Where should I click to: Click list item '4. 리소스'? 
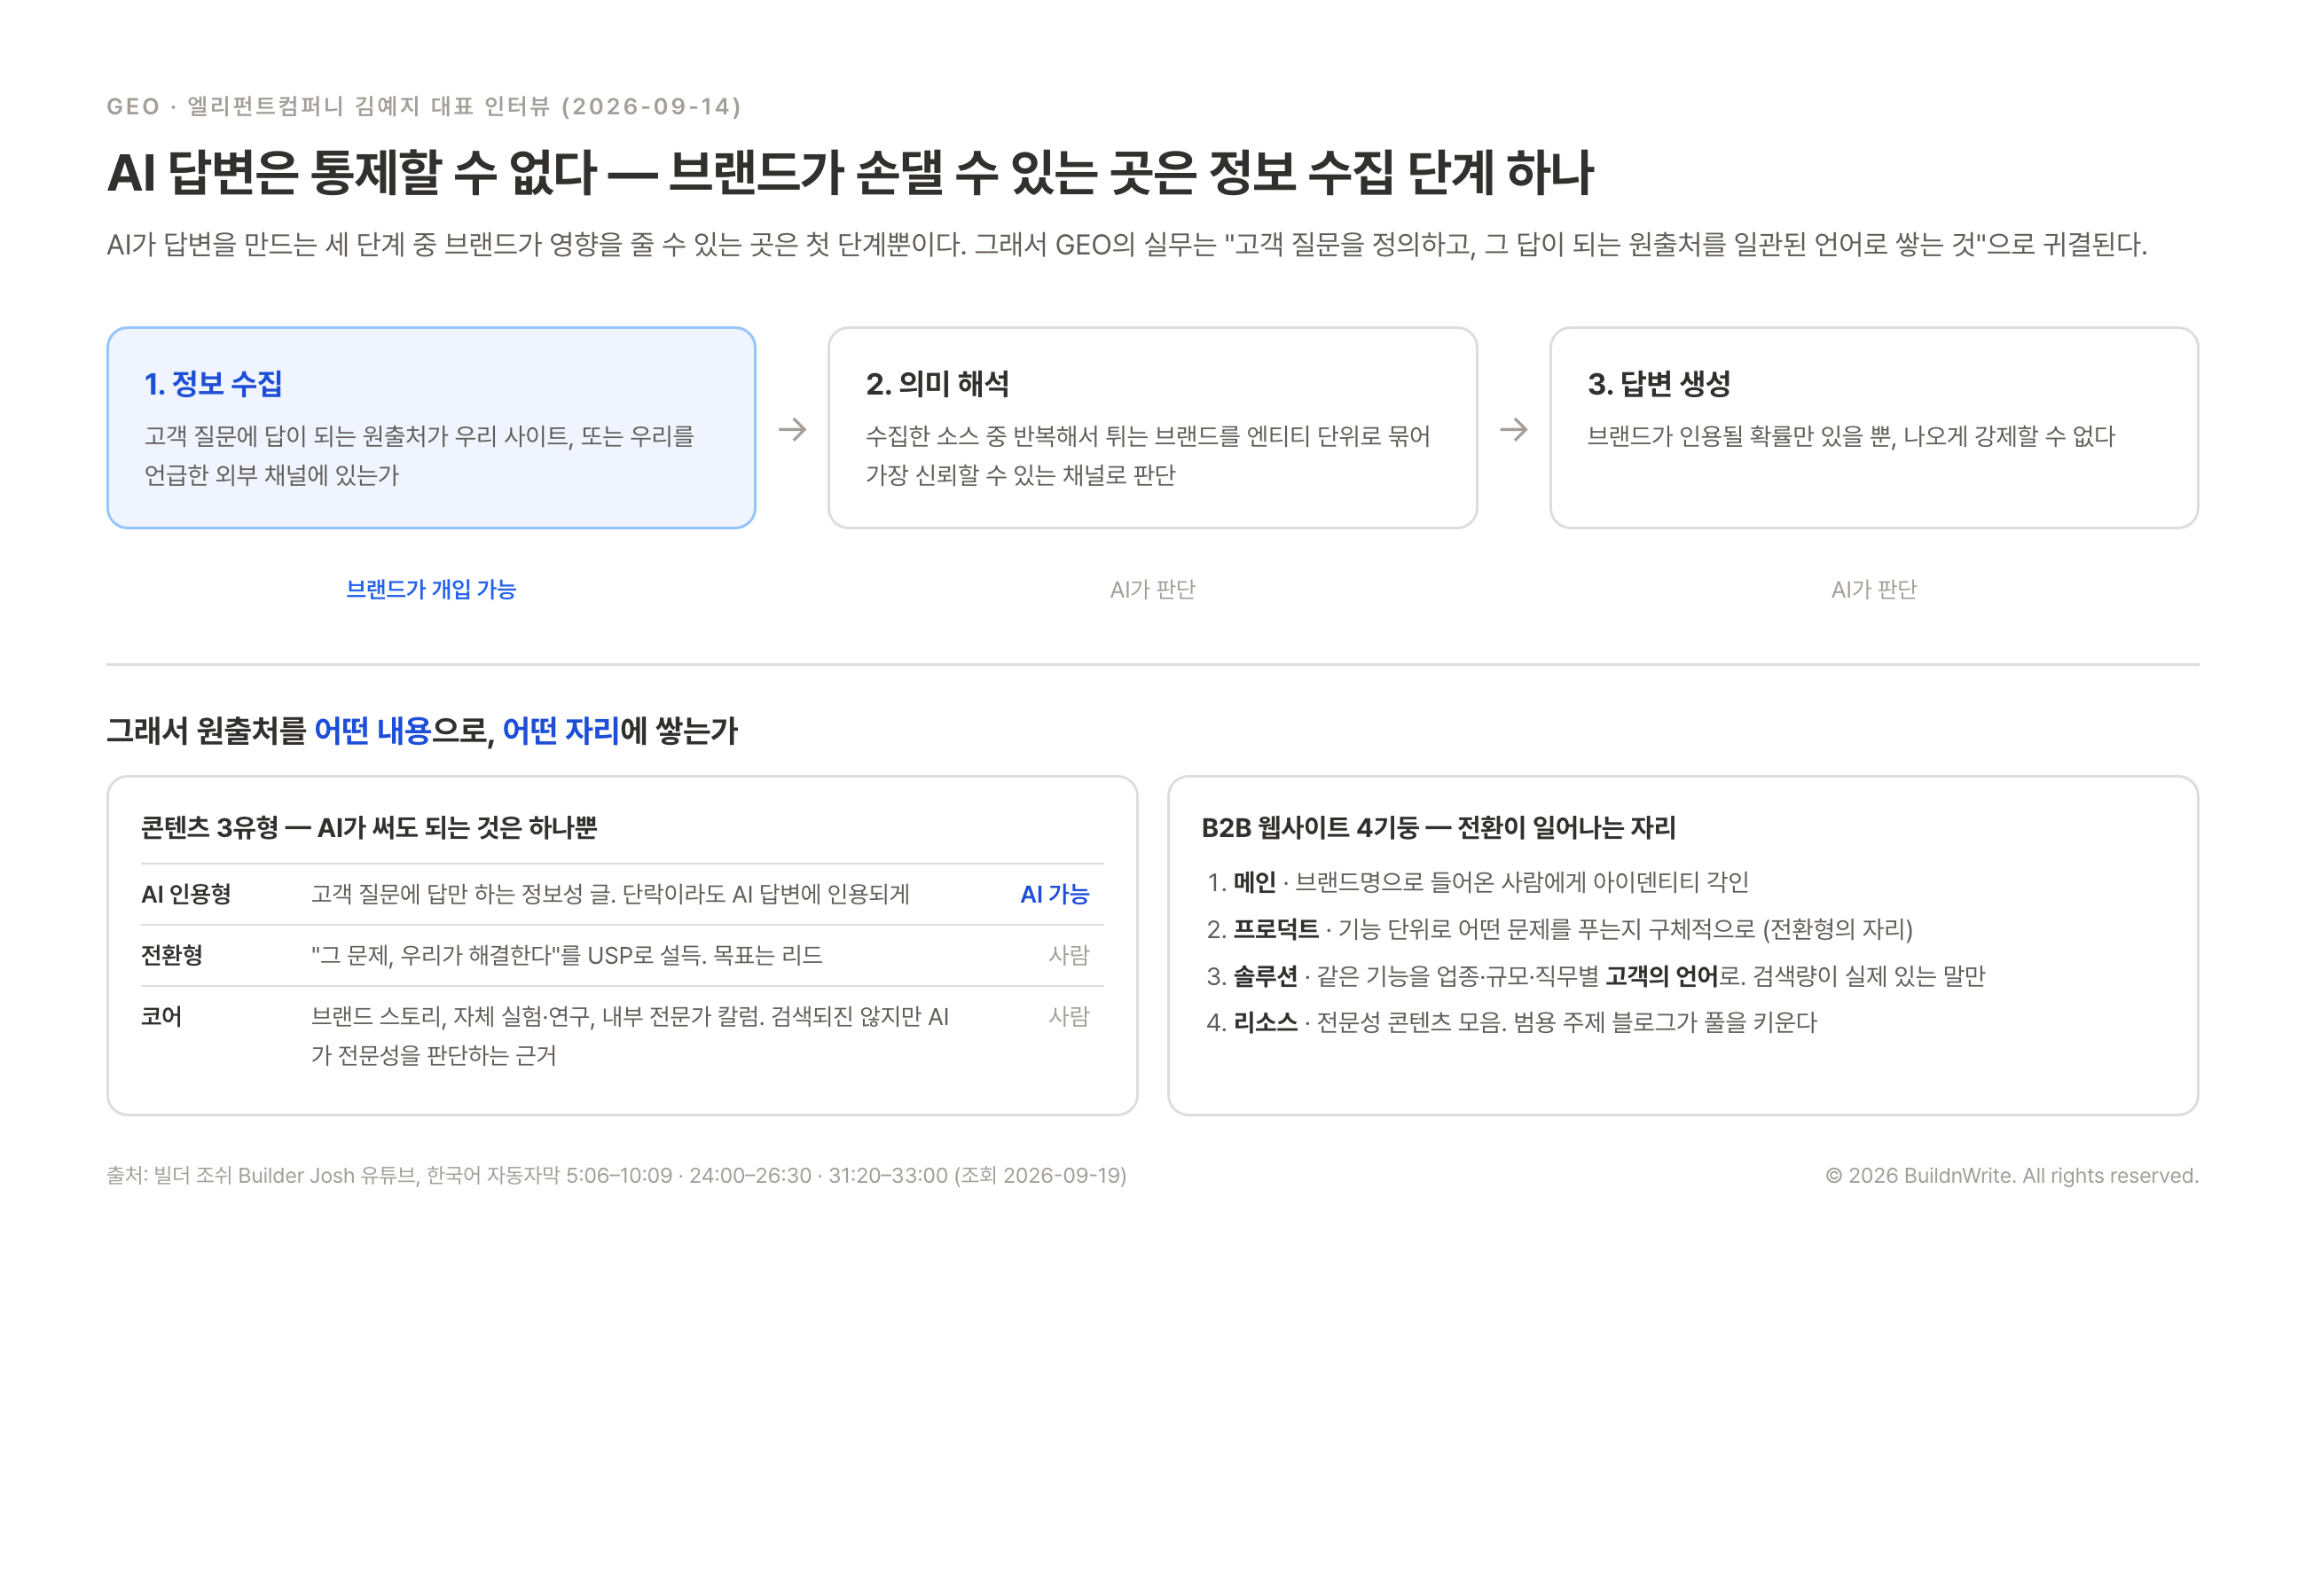(1511, 1022)
